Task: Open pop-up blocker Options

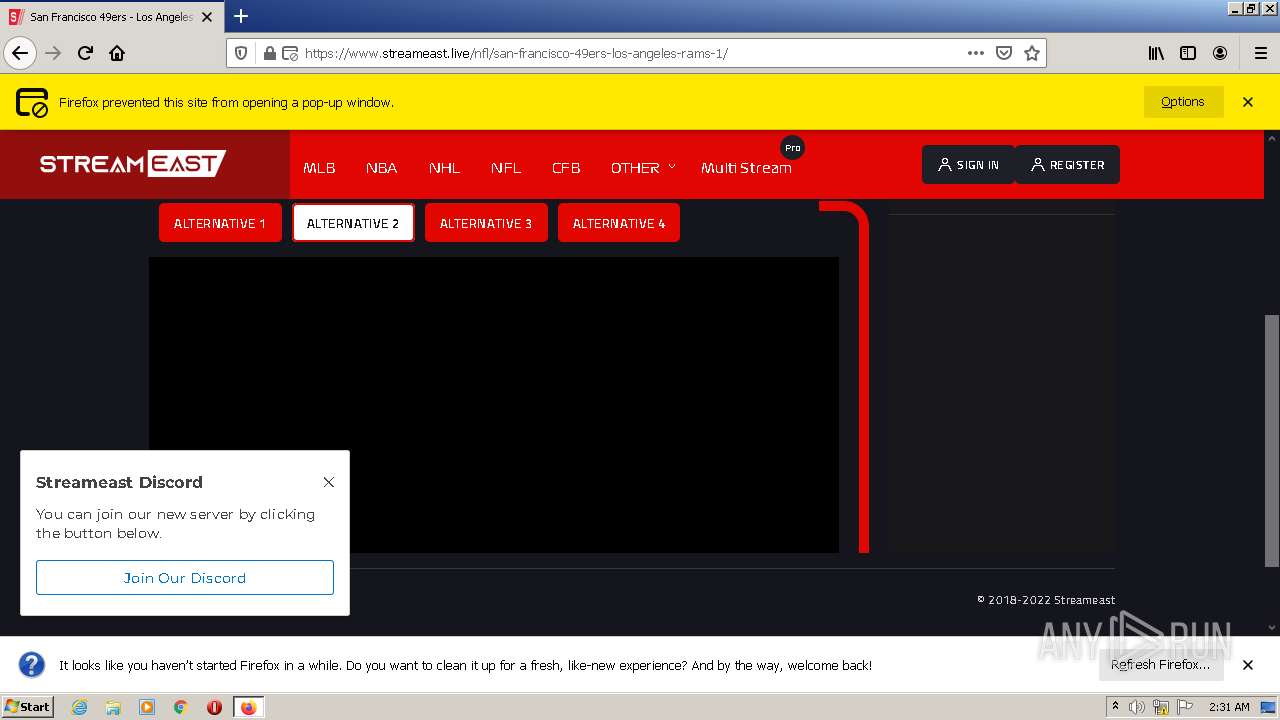Action: pyautogui.click(x=1183, y=102)
